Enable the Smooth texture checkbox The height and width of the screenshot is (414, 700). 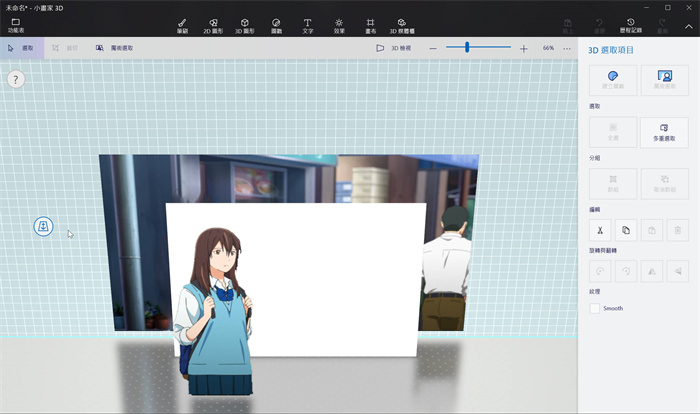pos(595,308)
